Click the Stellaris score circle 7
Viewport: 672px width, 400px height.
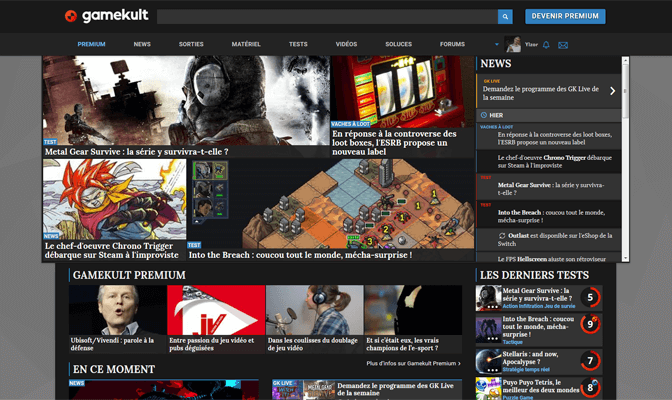pos(590,360)
